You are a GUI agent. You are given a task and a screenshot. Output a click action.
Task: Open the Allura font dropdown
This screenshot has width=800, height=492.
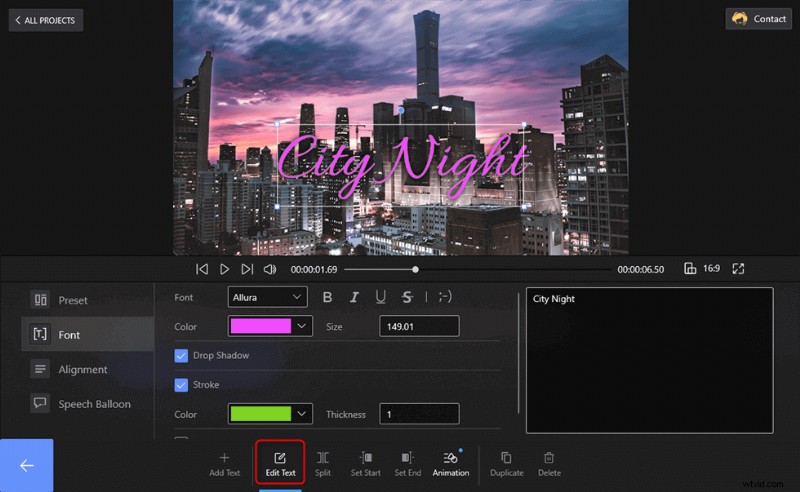[x=267, y=297]
